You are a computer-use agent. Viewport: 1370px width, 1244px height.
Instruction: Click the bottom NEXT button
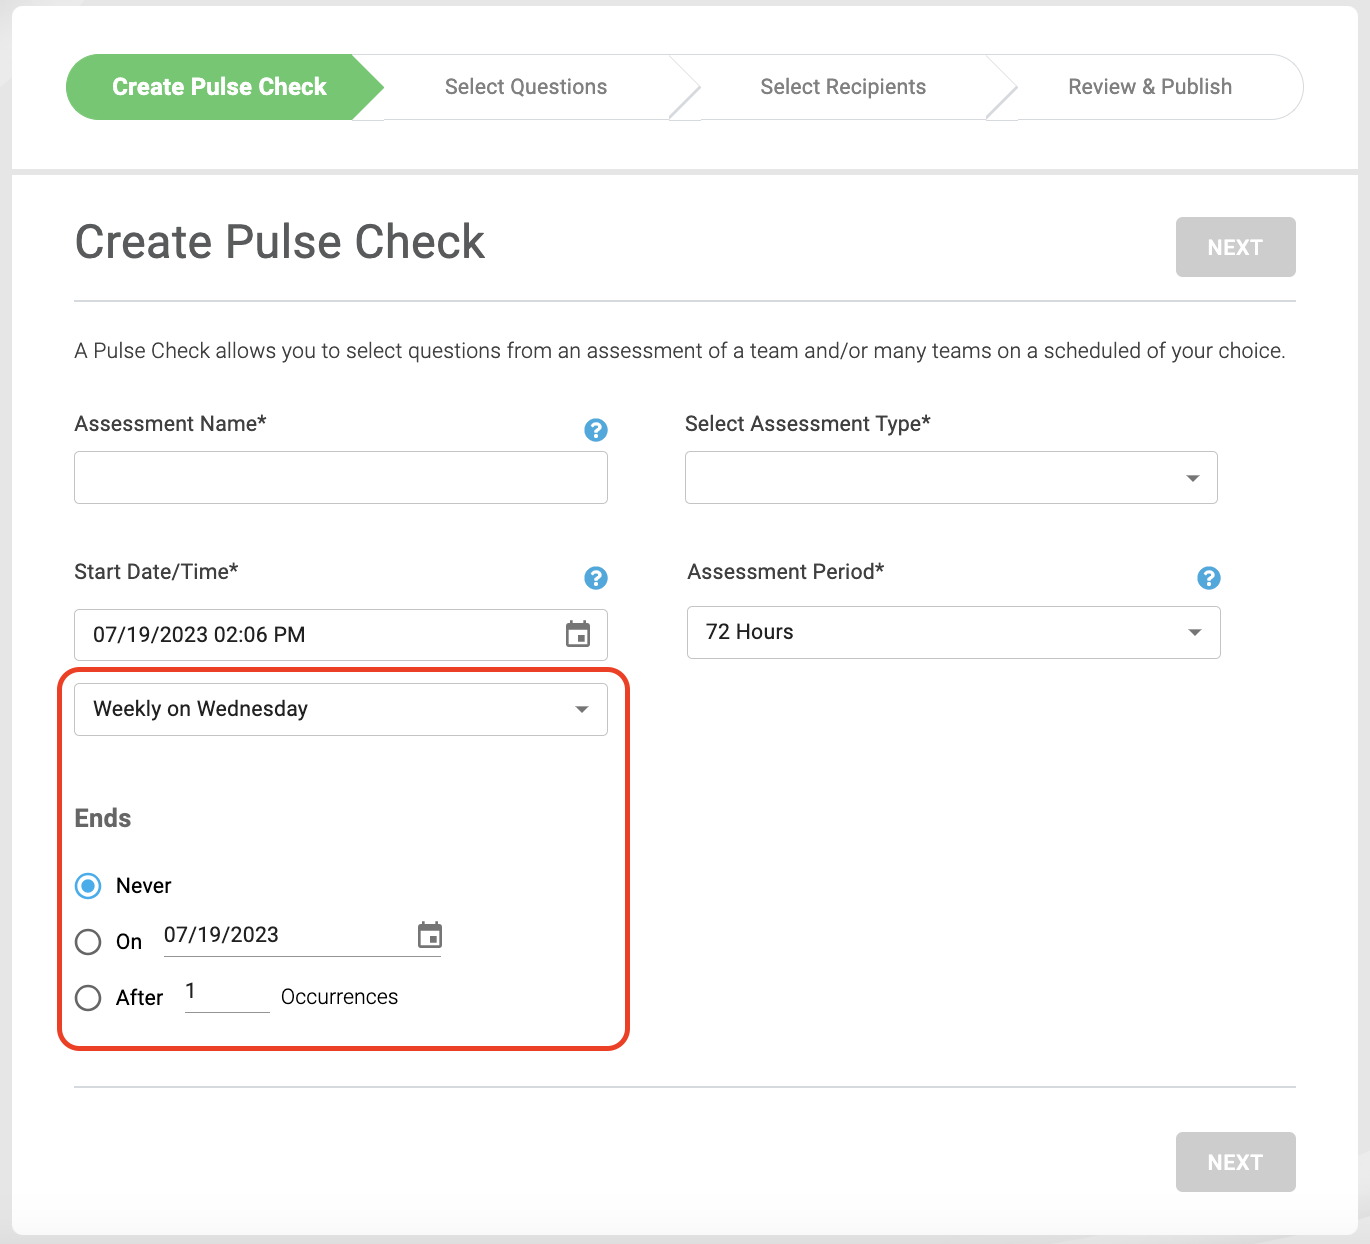tap(1236, 1162)
